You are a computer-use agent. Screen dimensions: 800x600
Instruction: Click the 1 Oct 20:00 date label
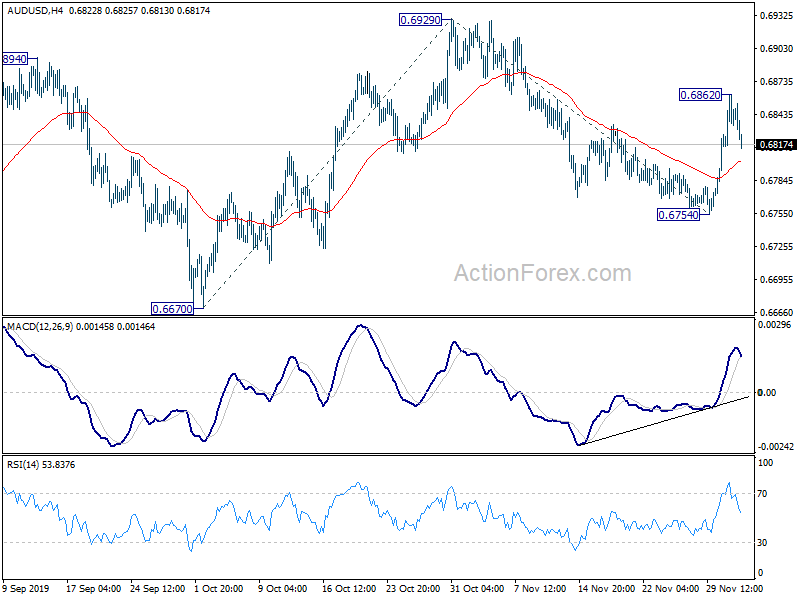[x=220, y=589]
